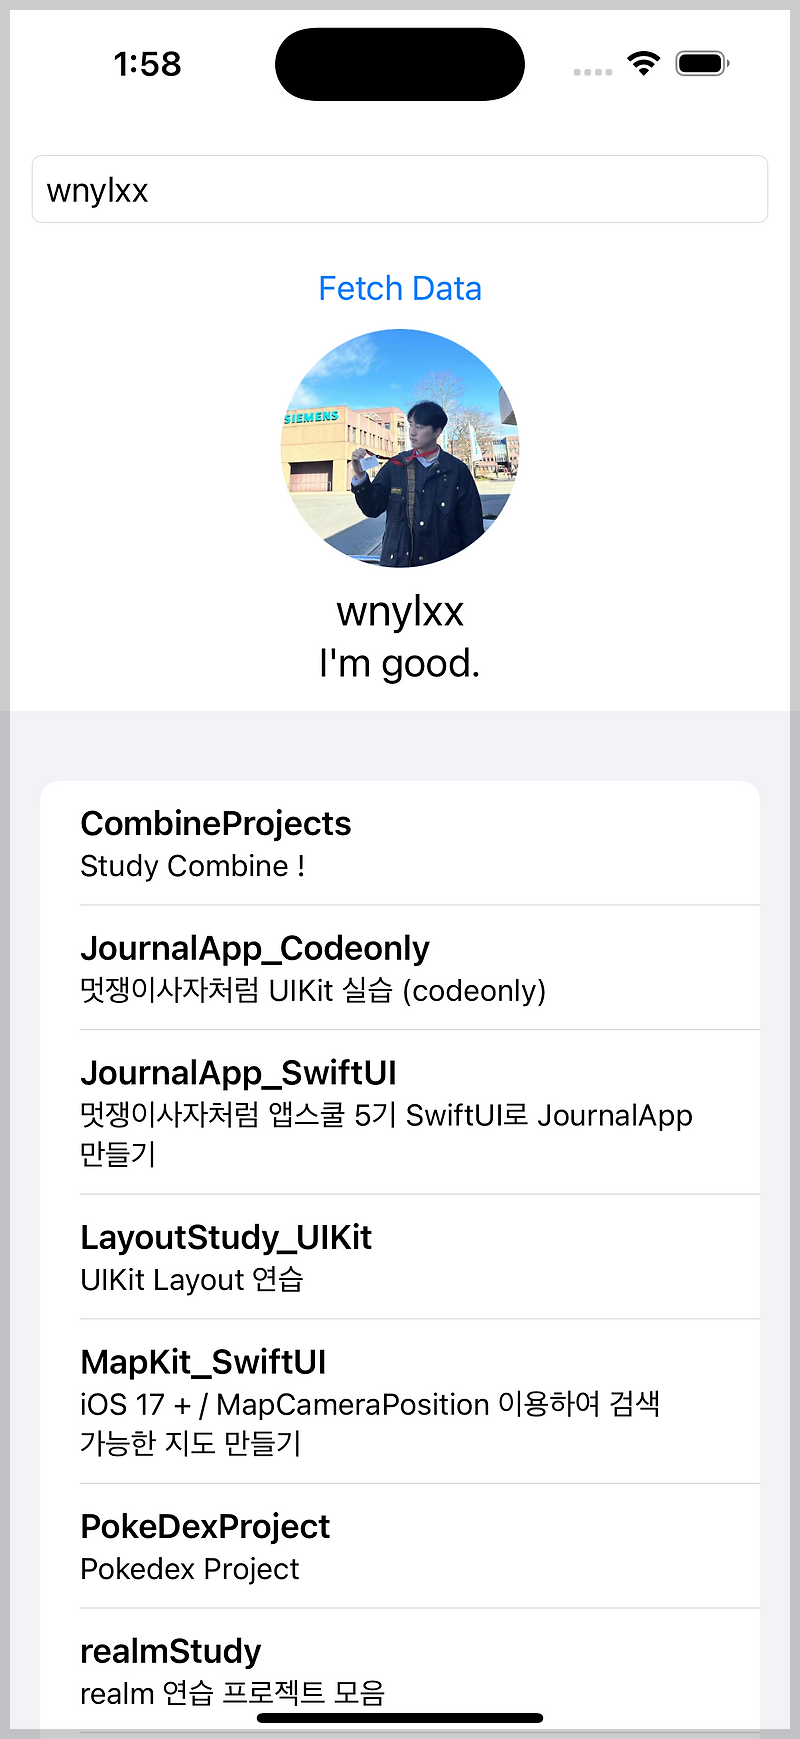Tap the battery indicator icon
Viewport: 800px width, 1739px height.
703,64
